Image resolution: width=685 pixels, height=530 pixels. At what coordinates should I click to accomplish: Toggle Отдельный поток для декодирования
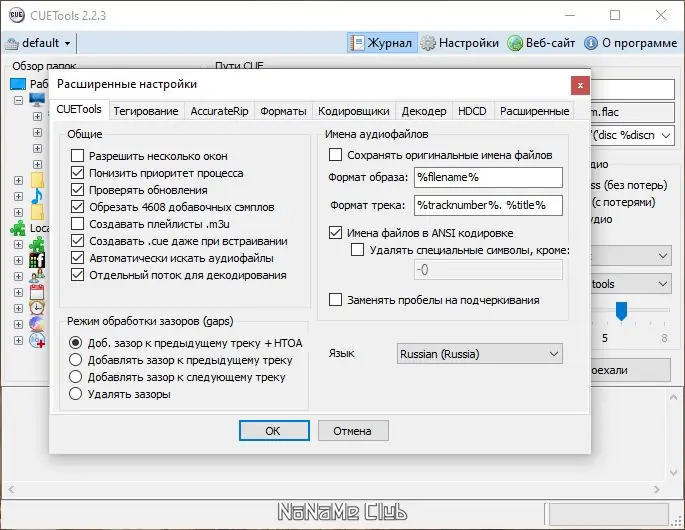pyautogui.click(x=77, y=275)
